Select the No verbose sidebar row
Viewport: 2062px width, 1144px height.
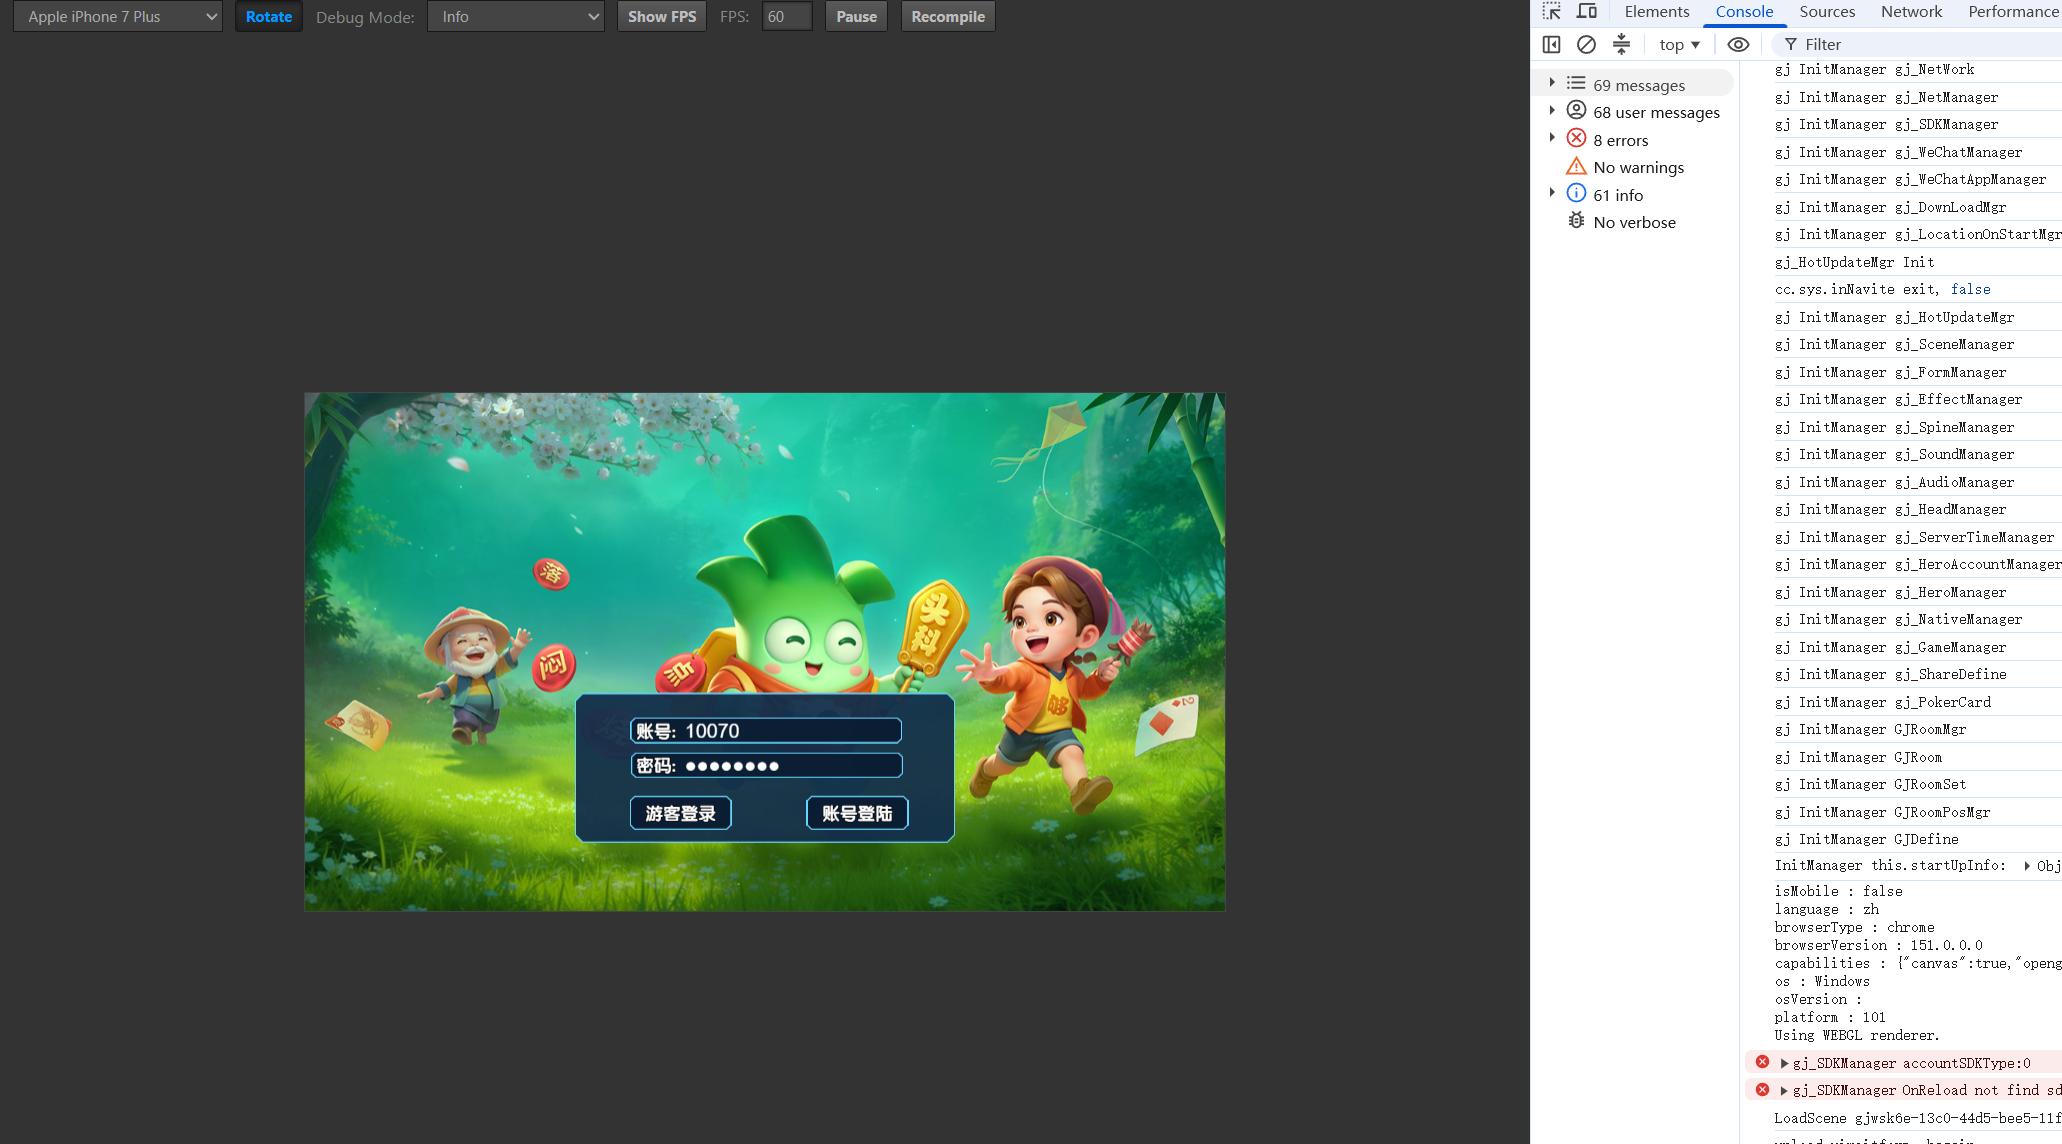click(1635, 222)
